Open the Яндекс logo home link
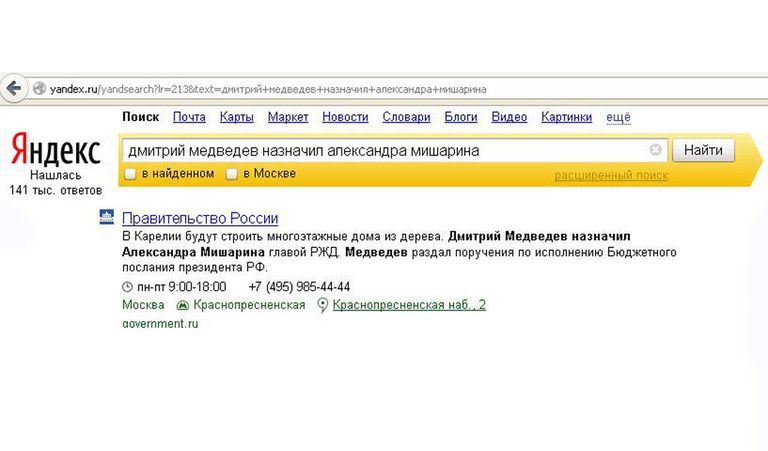Viewport: 768px width, 451px height. (56, 149)
